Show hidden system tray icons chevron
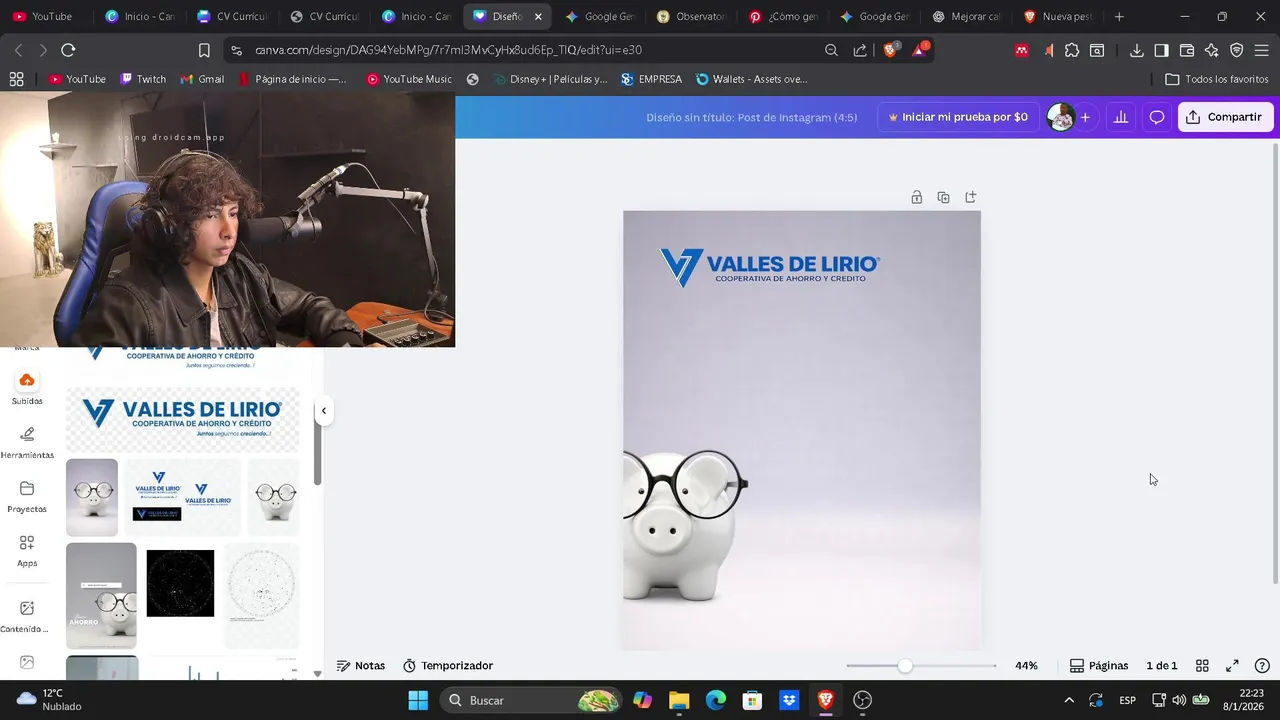 (x=1069, y=700)
